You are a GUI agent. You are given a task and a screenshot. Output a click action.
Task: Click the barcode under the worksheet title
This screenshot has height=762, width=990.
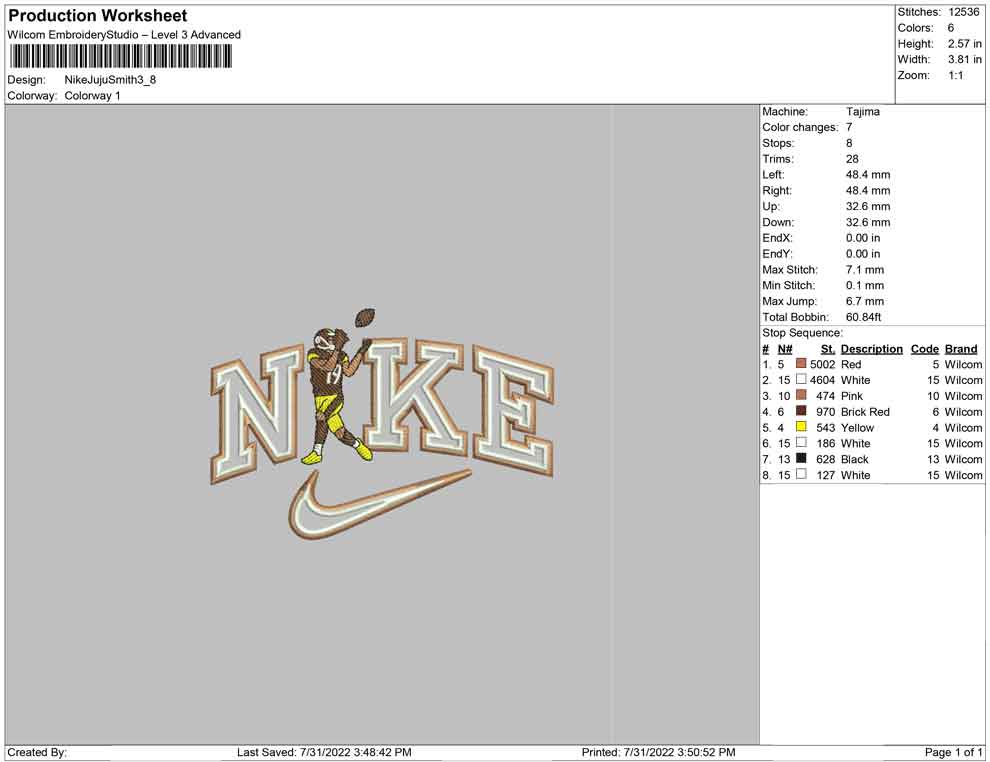[121, 57]
